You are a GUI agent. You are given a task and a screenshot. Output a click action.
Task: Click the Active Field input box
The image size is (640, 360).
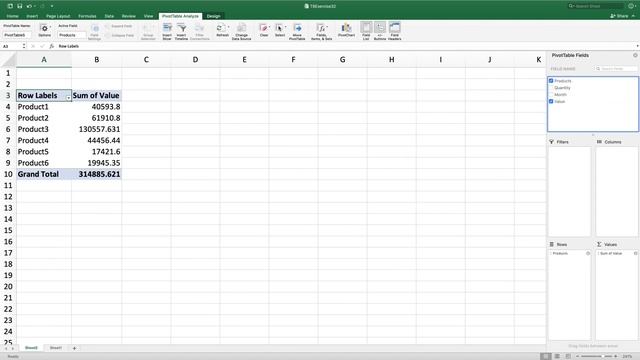click(71, 35)
